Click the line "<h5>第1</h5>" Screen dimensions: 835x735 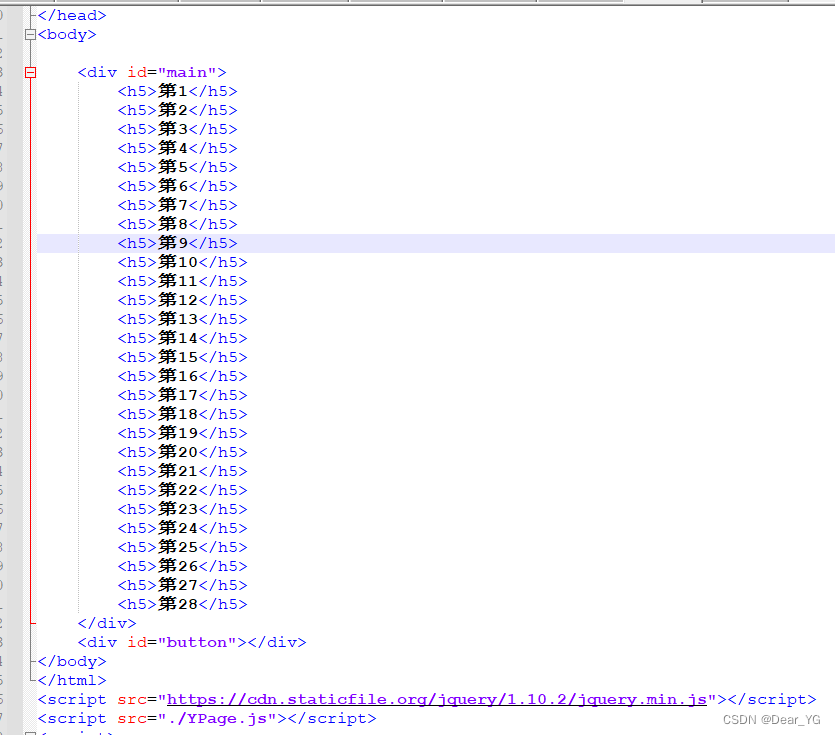[x=177, y=91]
